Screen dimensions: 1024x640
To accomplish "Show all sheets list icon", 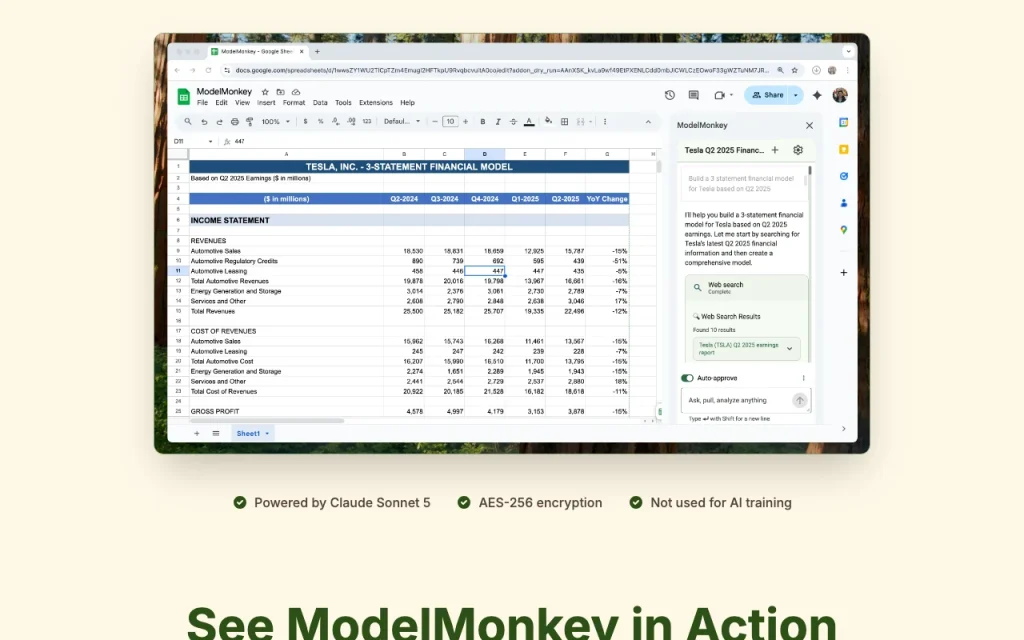I will point(216,434).
